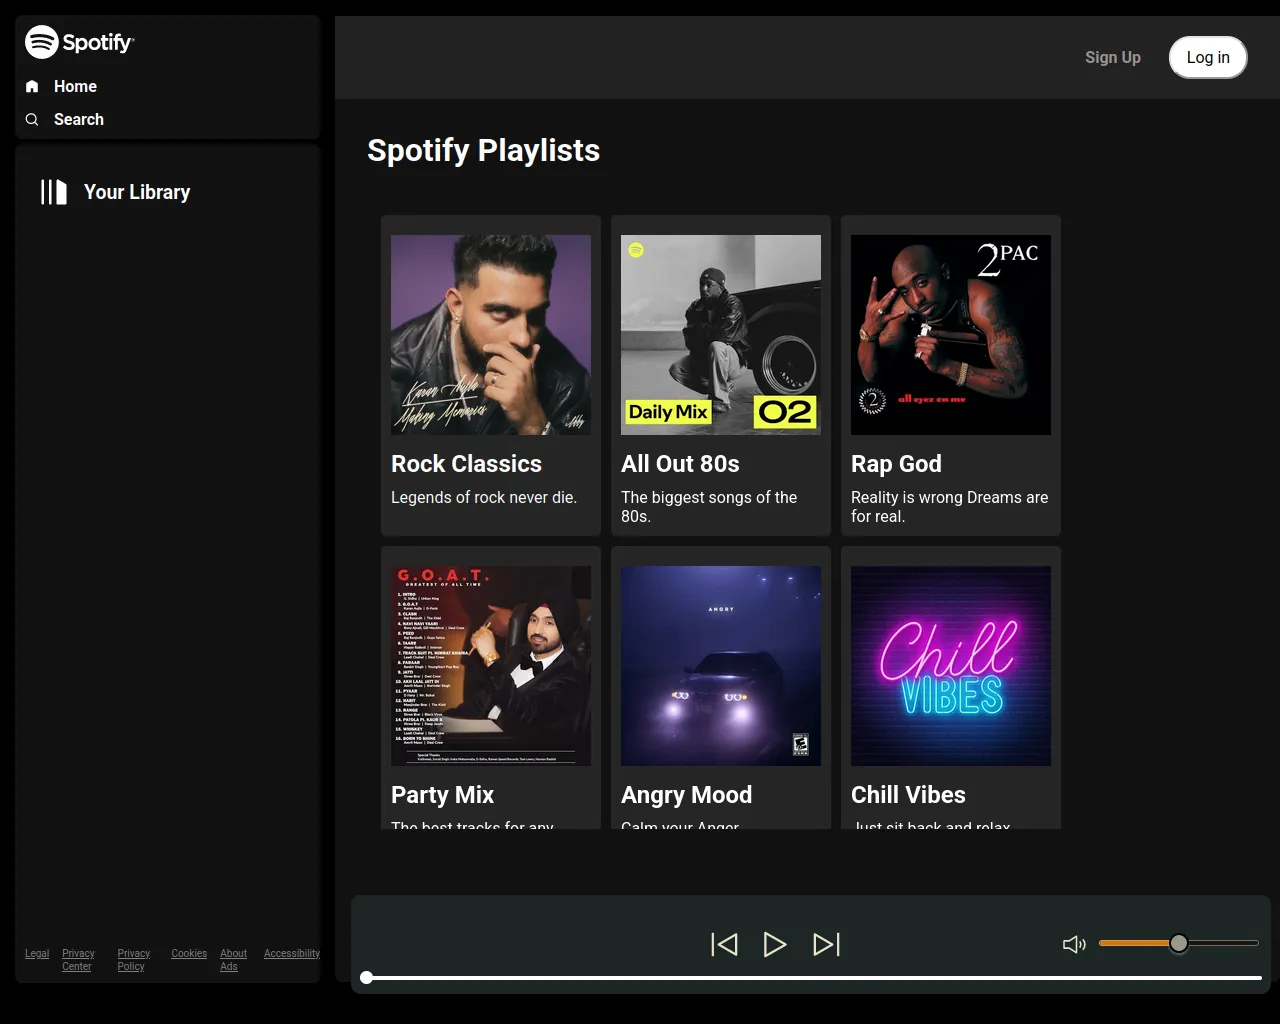Click the All Out 80s title
The height and width of the screenshot is (1024, 1280).
680,464
